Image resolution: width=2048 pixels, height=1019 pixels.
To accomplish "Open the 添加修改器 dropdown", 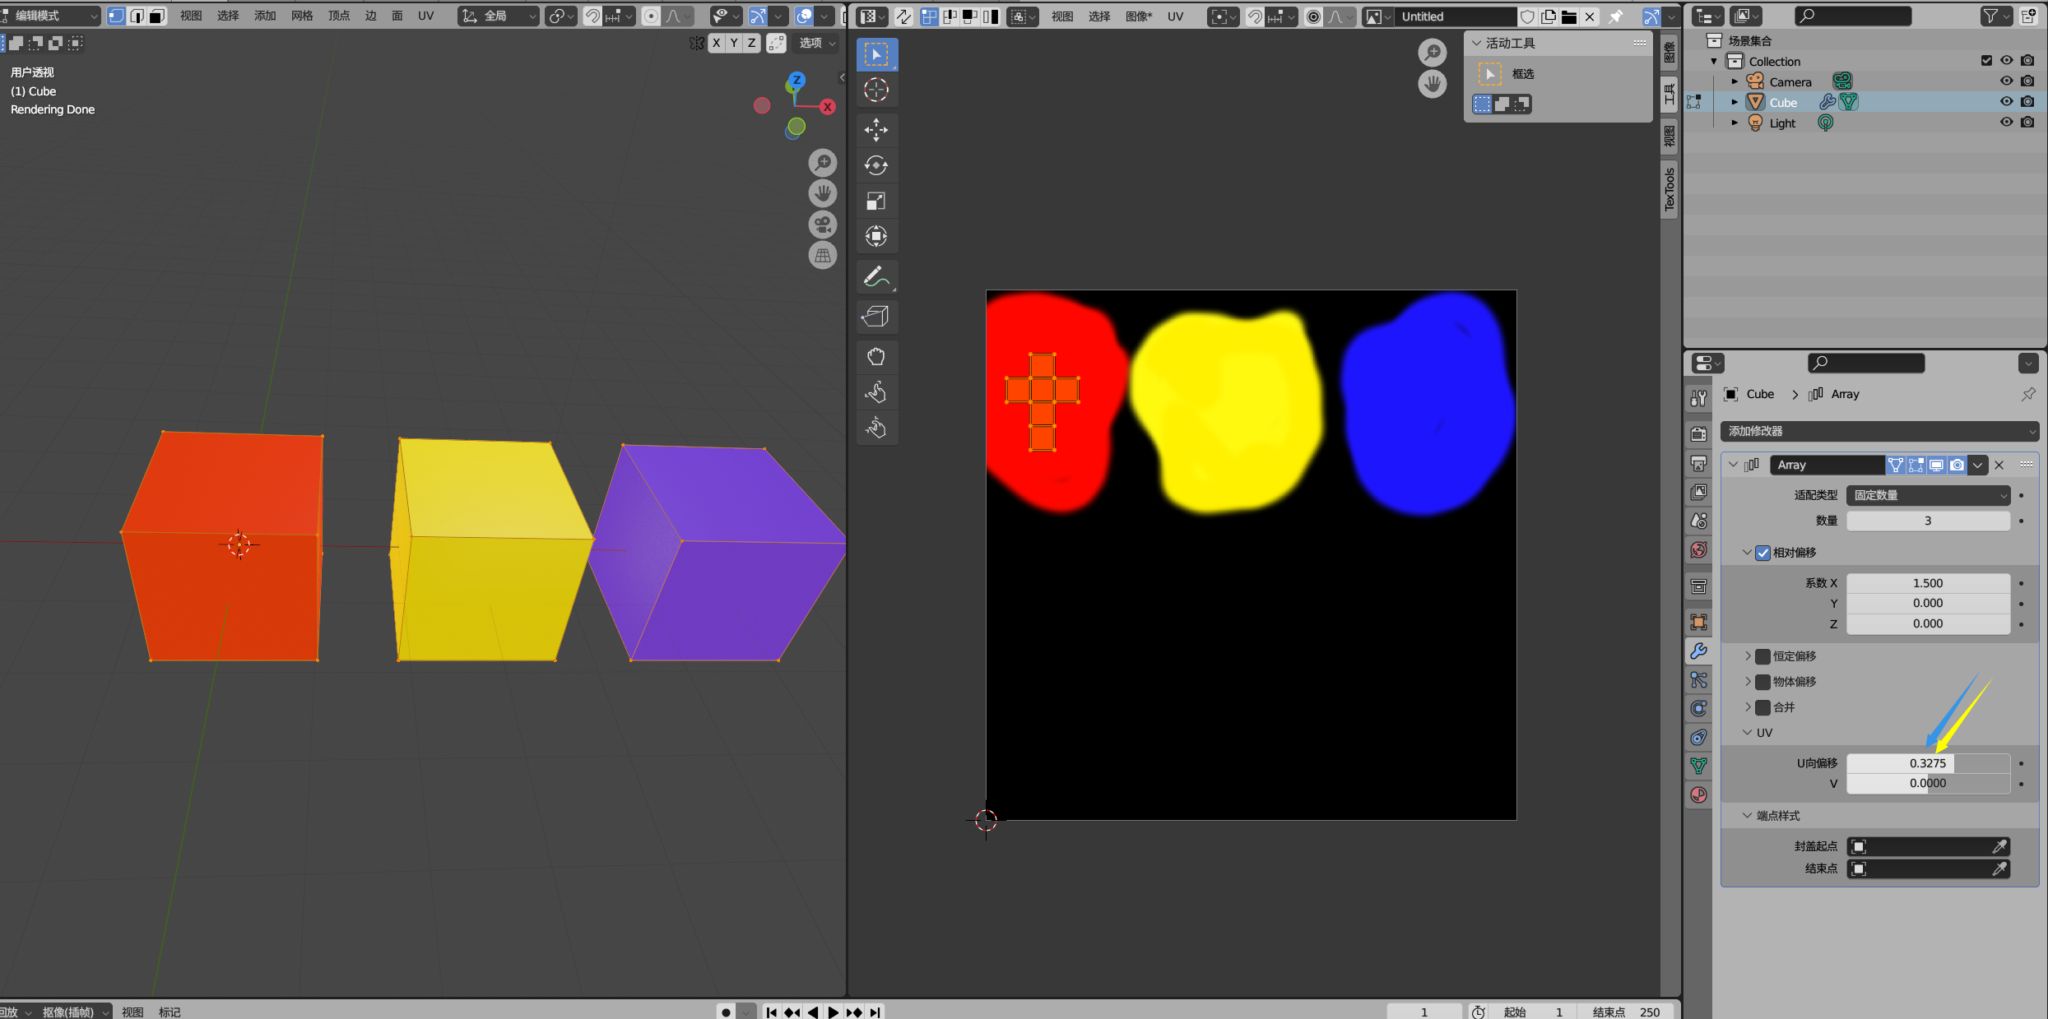I will coord(1878,431).
